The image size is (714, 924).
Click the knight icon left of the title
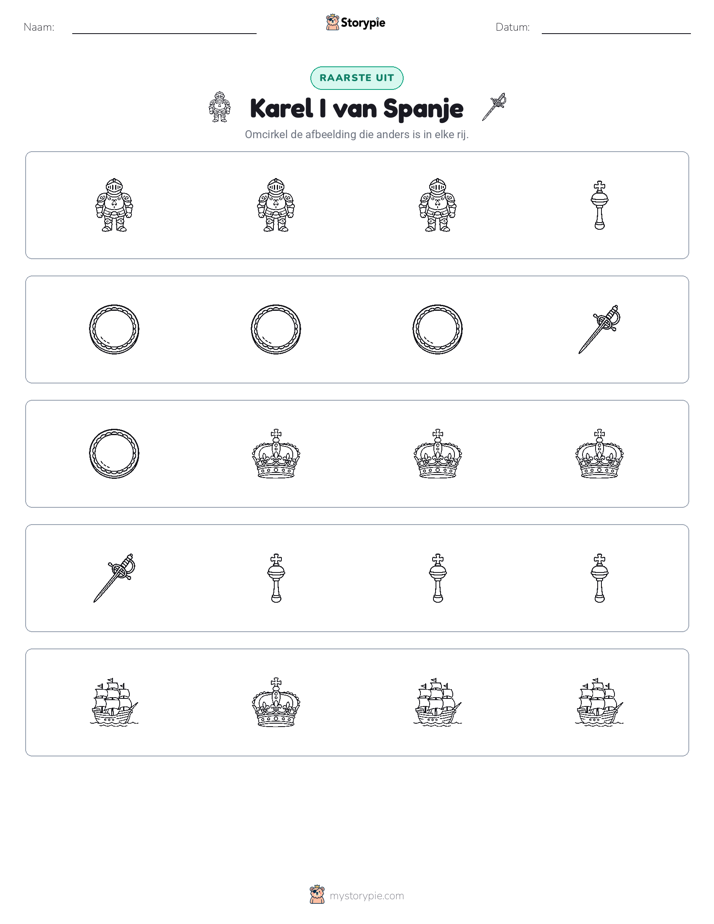tap(219, 107)
